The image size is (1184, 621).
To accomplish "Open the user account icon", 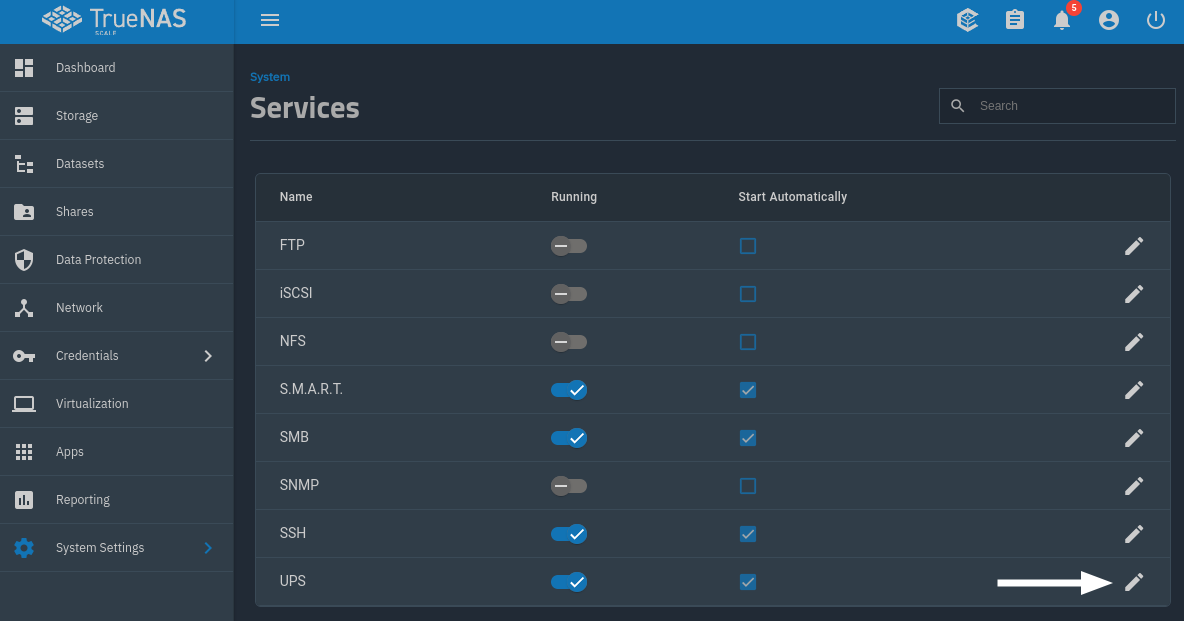I will tap(1109, 20).
